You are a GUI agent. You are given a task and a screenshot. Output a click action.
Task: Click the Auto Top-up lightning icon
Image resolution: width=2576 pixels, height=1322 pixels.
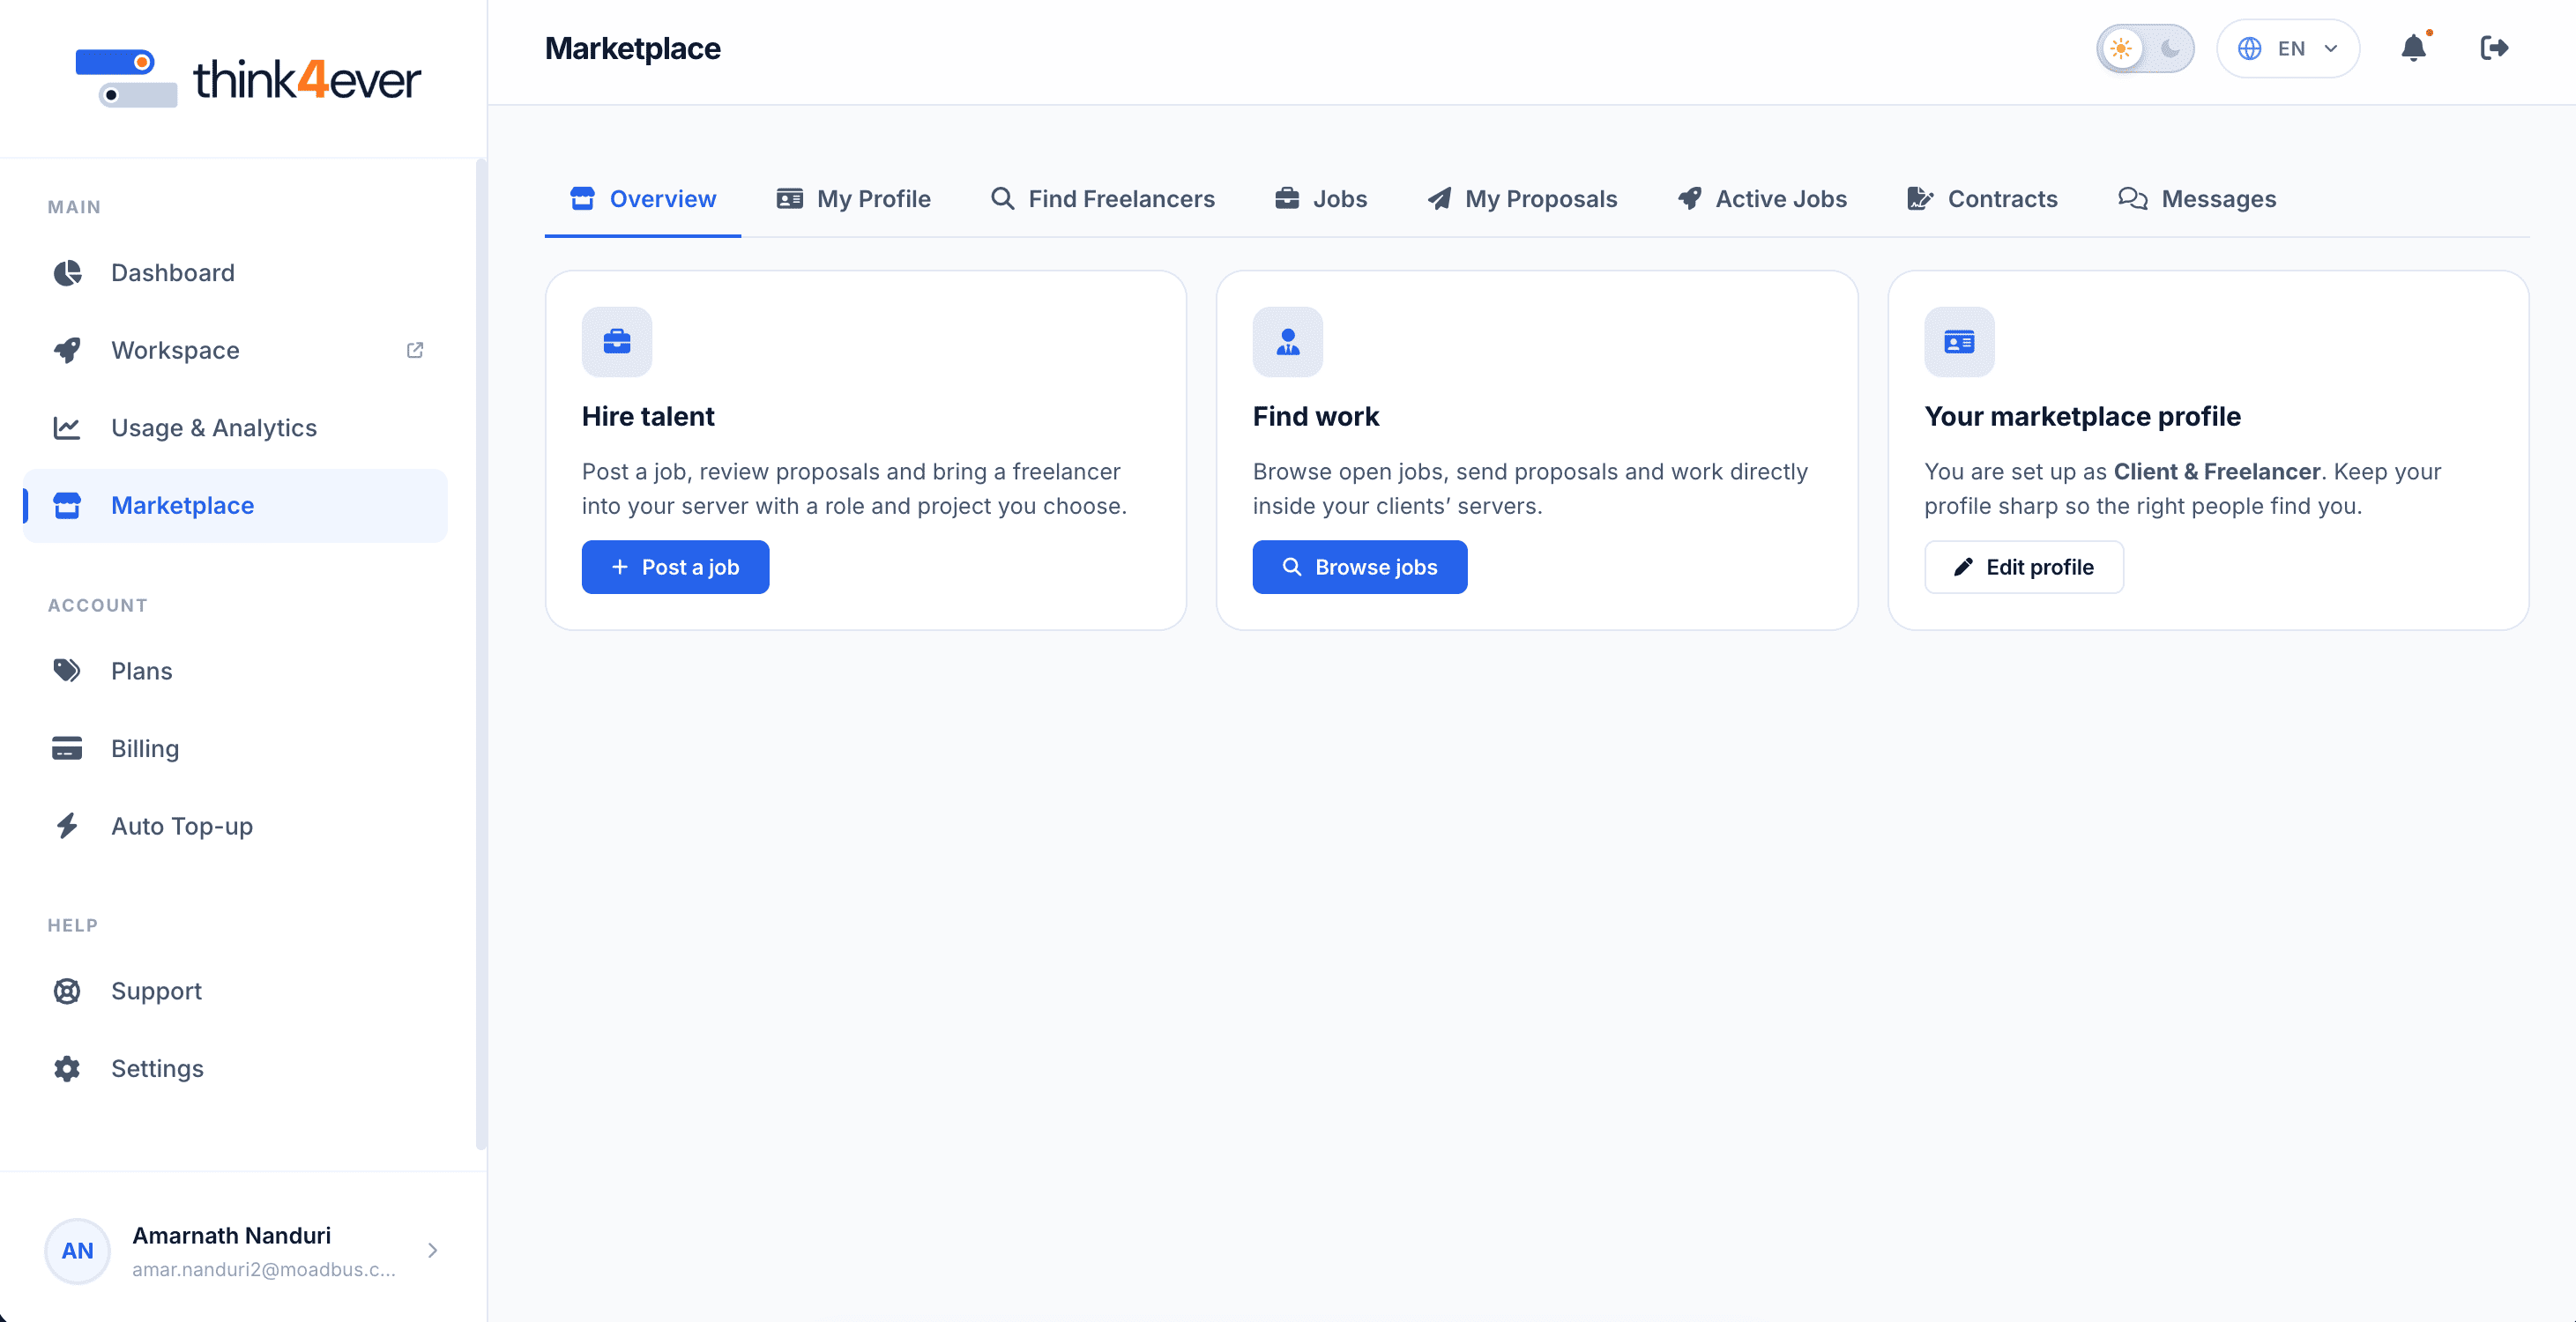tap(67, 826)
